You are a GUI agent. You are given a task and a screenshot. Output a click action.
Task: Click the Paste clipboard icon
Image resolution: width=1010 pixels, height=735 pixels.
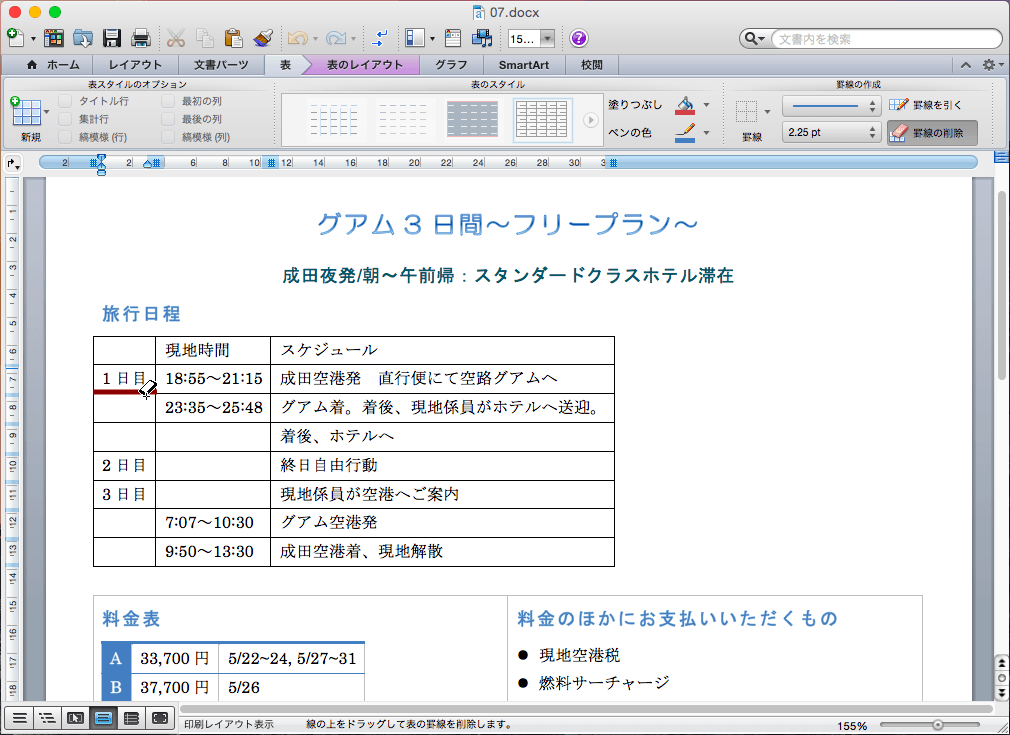[x=234, y=39]
